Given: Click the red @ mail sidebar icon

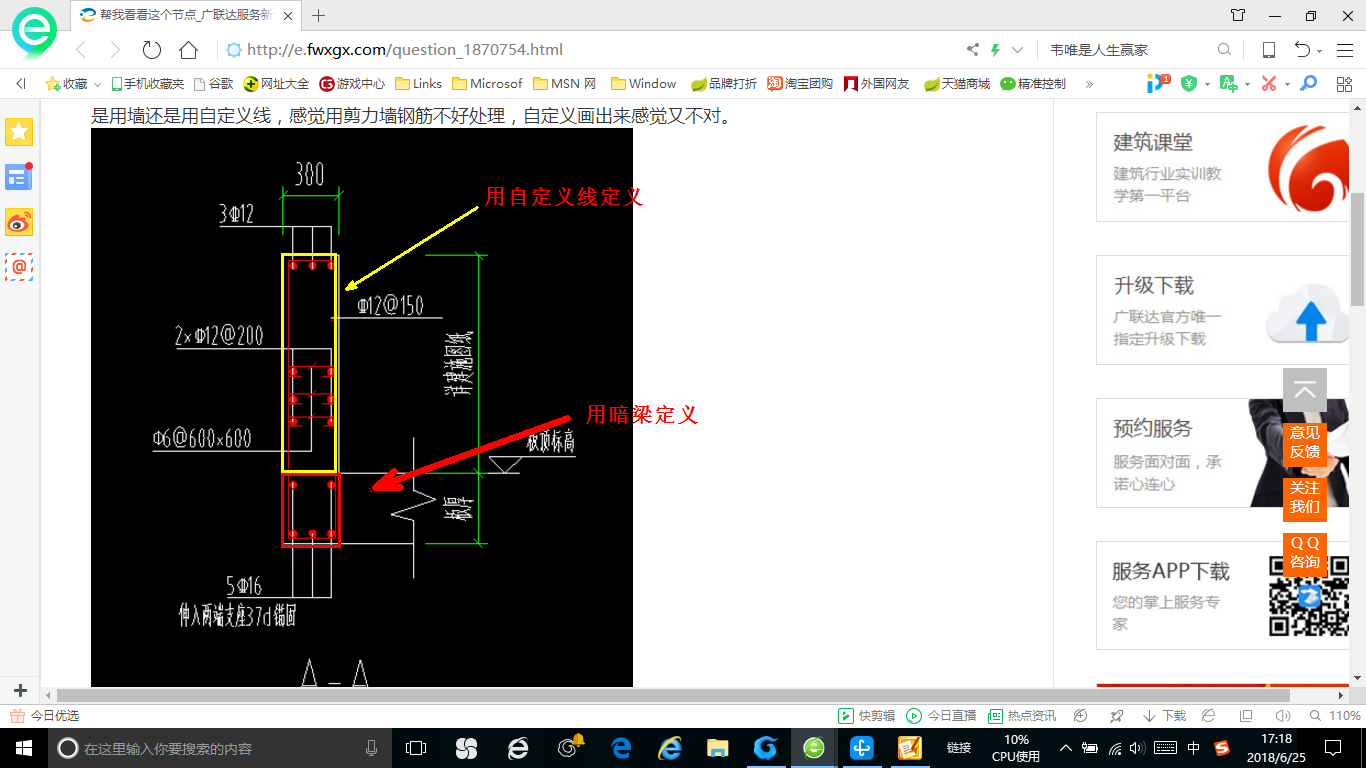Looking at the screenshot, I should pyautogui.click(x=19, y=267).
